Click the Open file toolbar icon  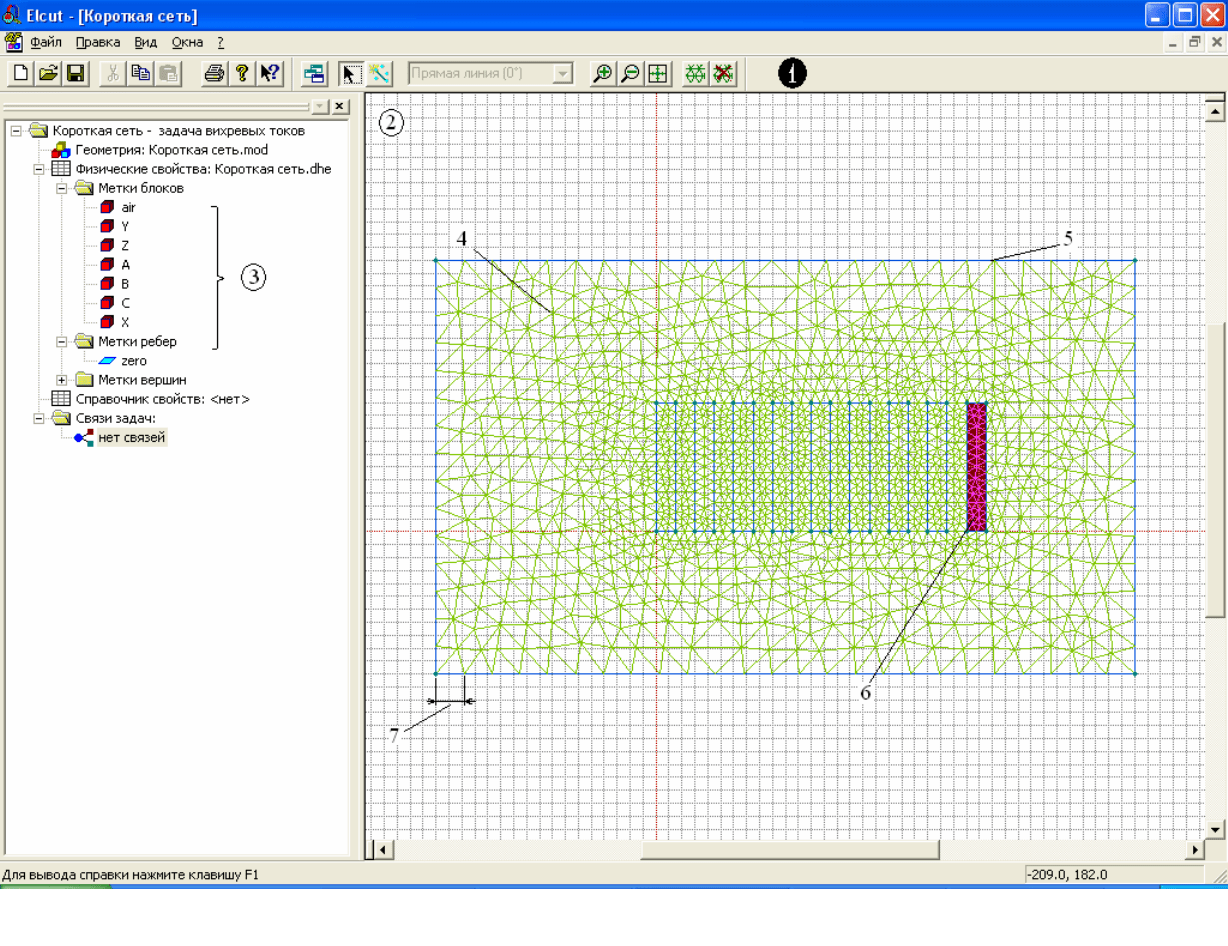coord(47,73)
